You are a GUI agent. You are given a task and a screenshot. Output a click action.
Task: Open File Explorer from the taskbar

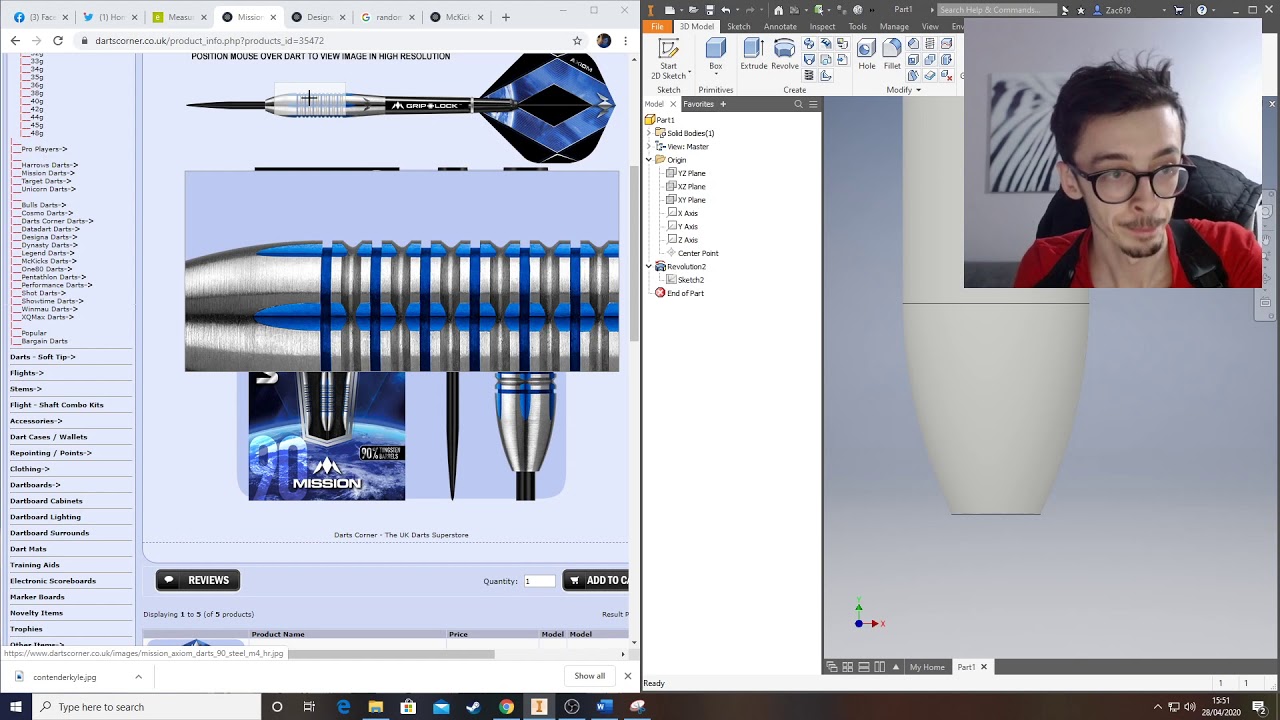pyautogui.click(x=375, y=707)
